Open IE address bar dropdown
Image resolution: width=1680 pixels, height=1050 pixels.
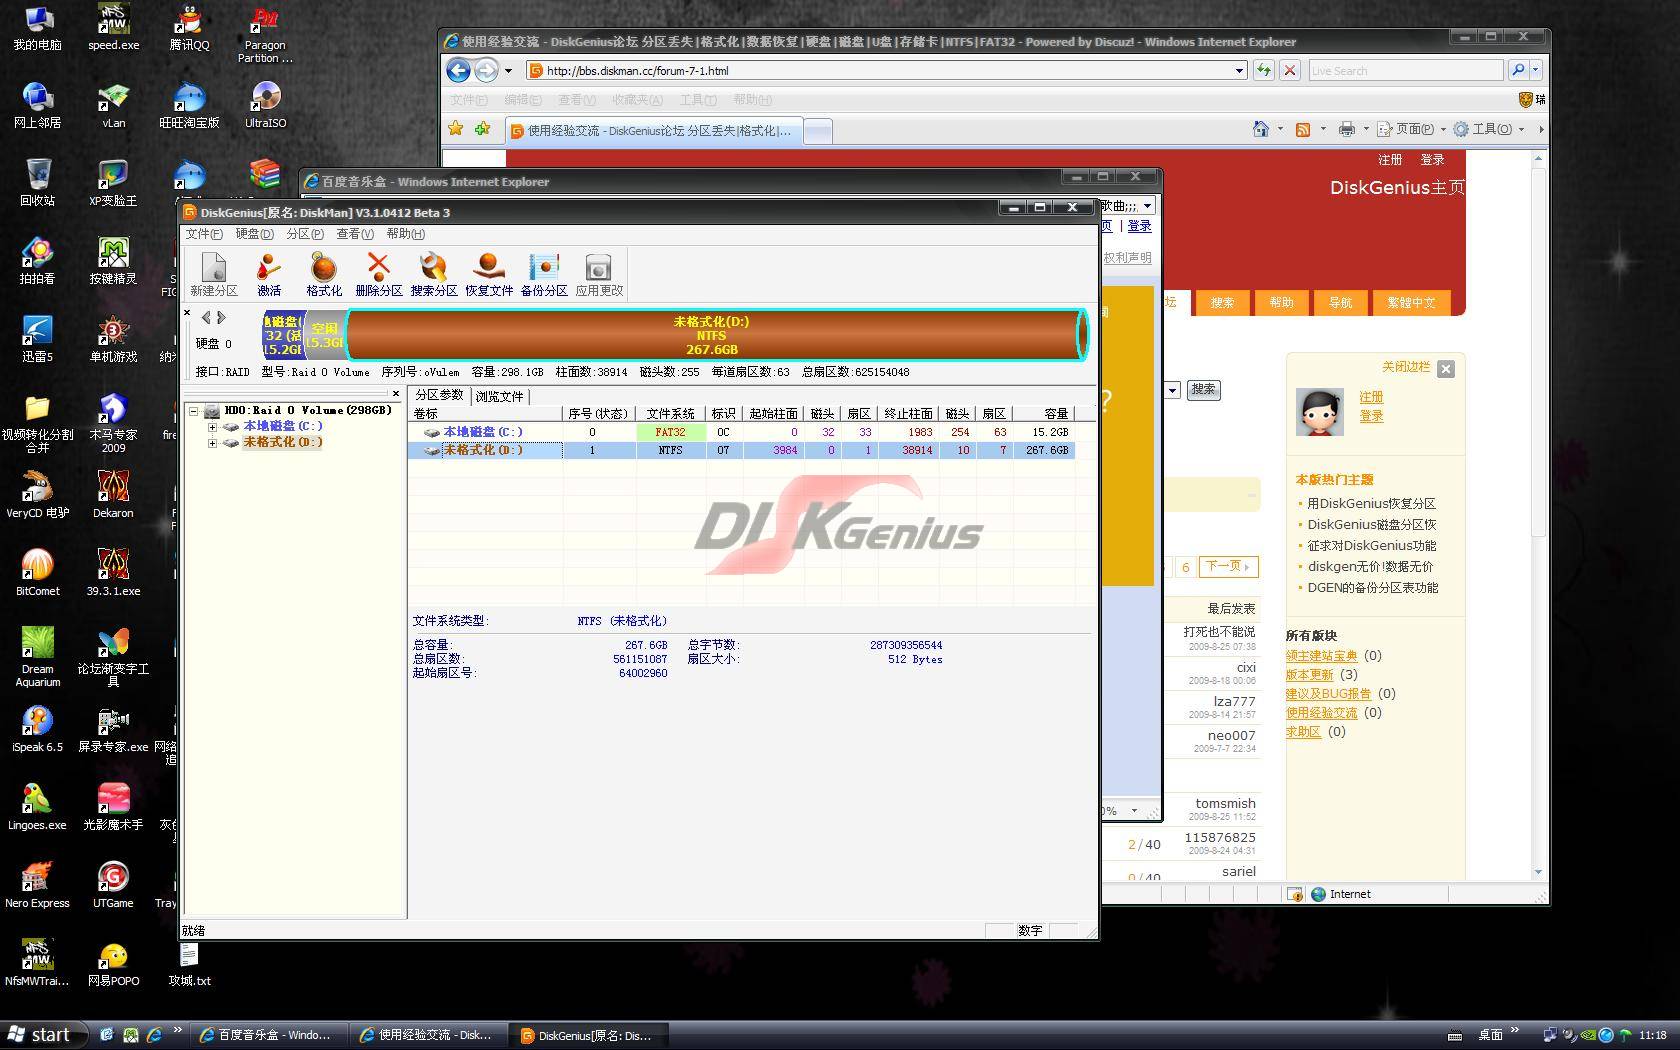pos(1239,70)
